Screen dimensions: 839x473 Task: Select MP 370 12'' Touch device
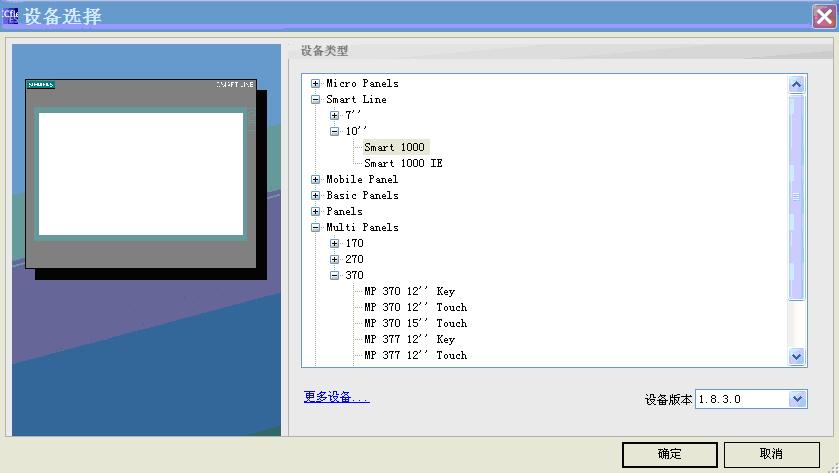click(416, 308)
